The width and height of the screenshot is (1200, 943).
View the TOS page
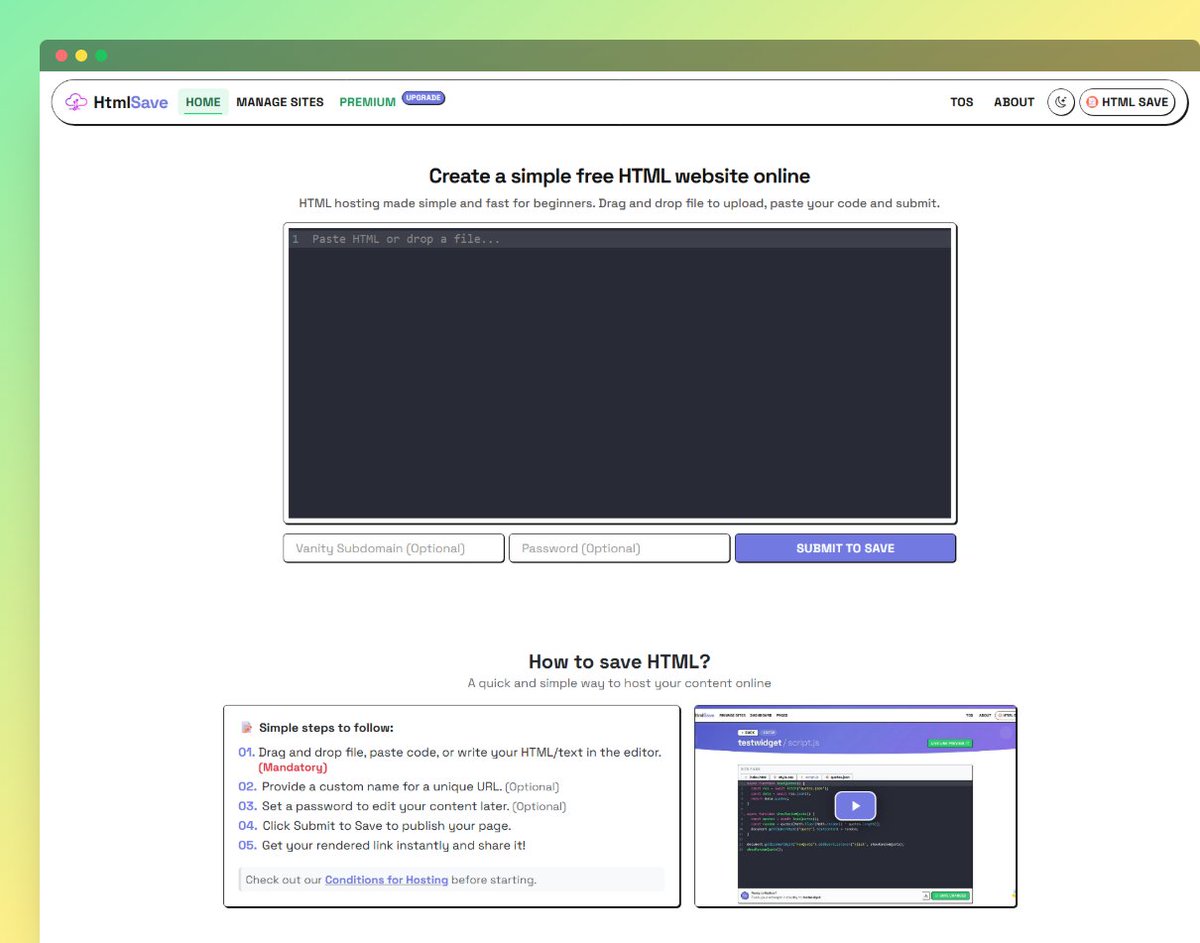coord(962,101)
